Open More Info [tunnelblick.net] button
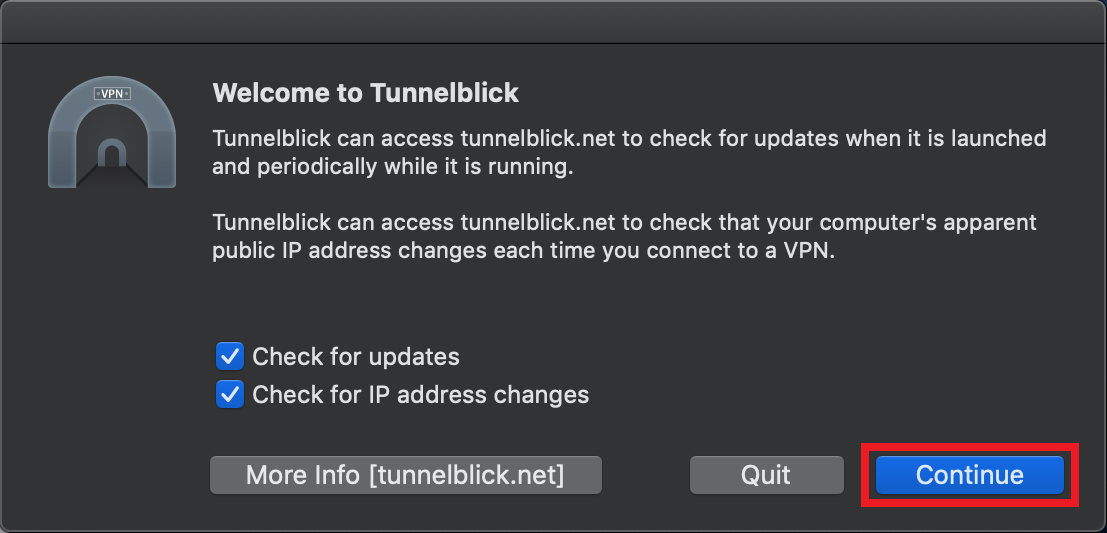The width and height of the screenshot is (1107, 533). [x=406, y=475]
